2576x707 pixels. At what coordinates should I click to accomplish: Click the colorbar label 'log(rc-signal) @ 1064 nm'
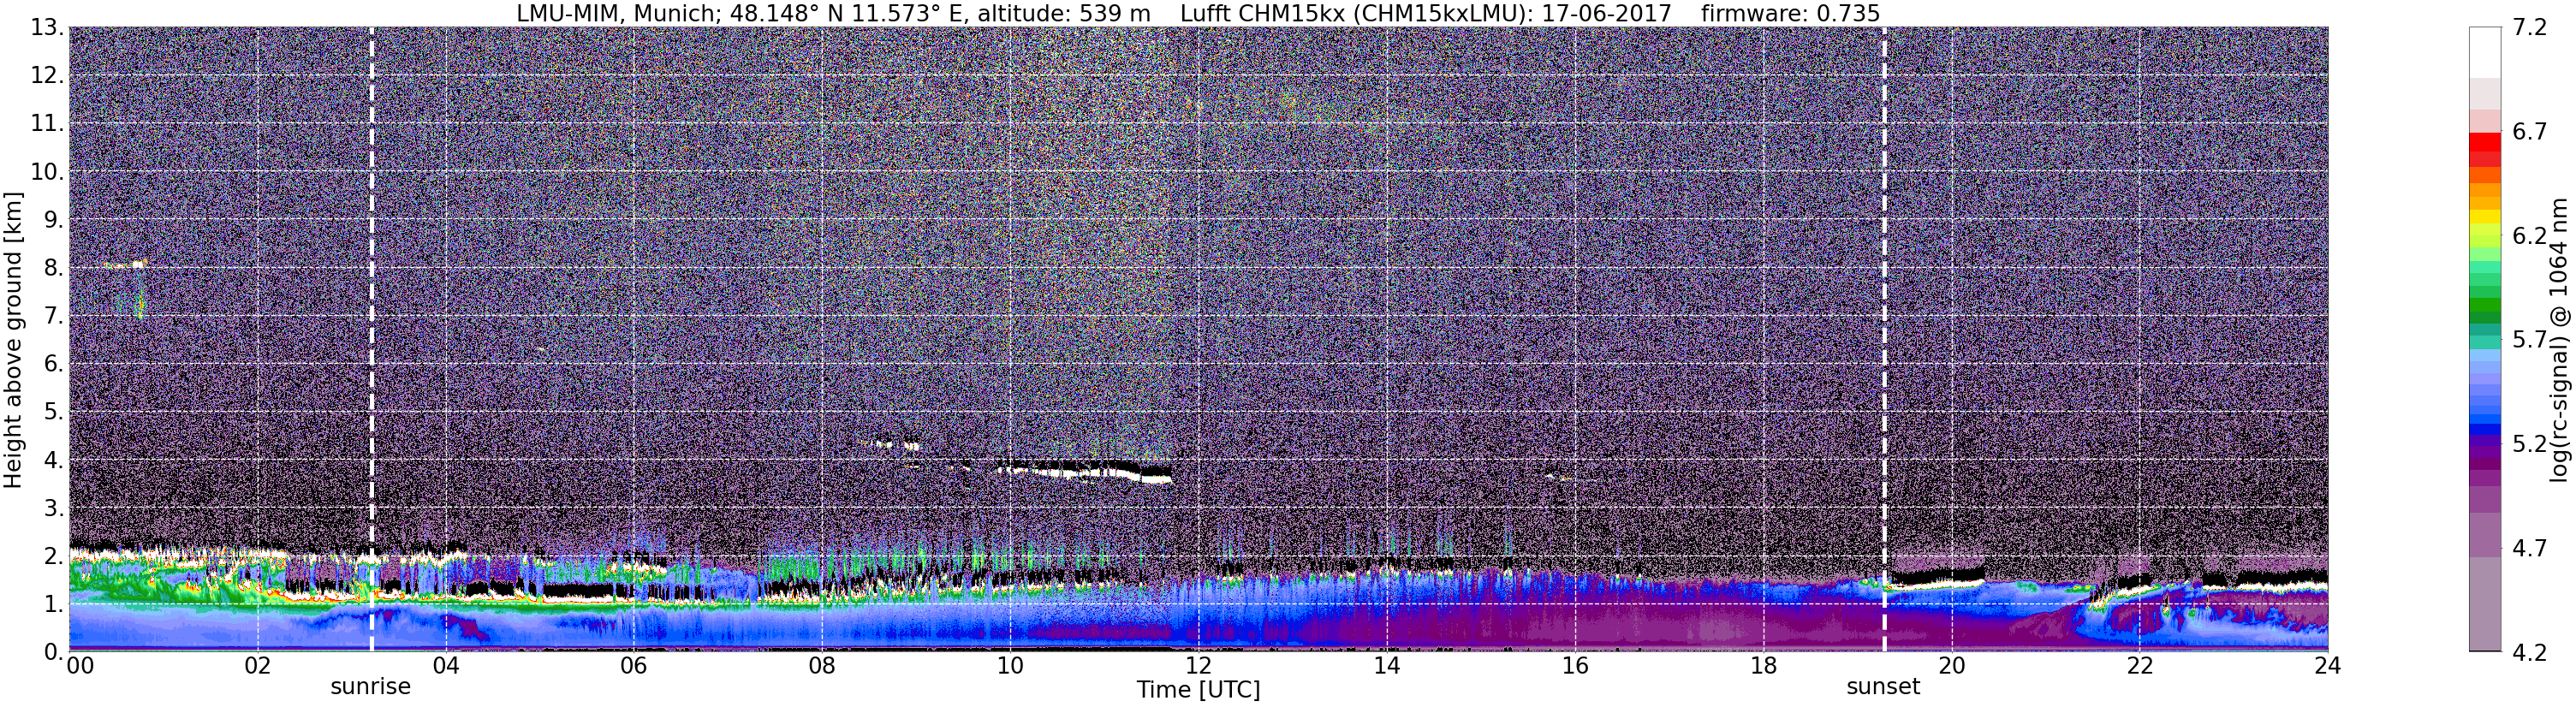tap(2561, 340)
